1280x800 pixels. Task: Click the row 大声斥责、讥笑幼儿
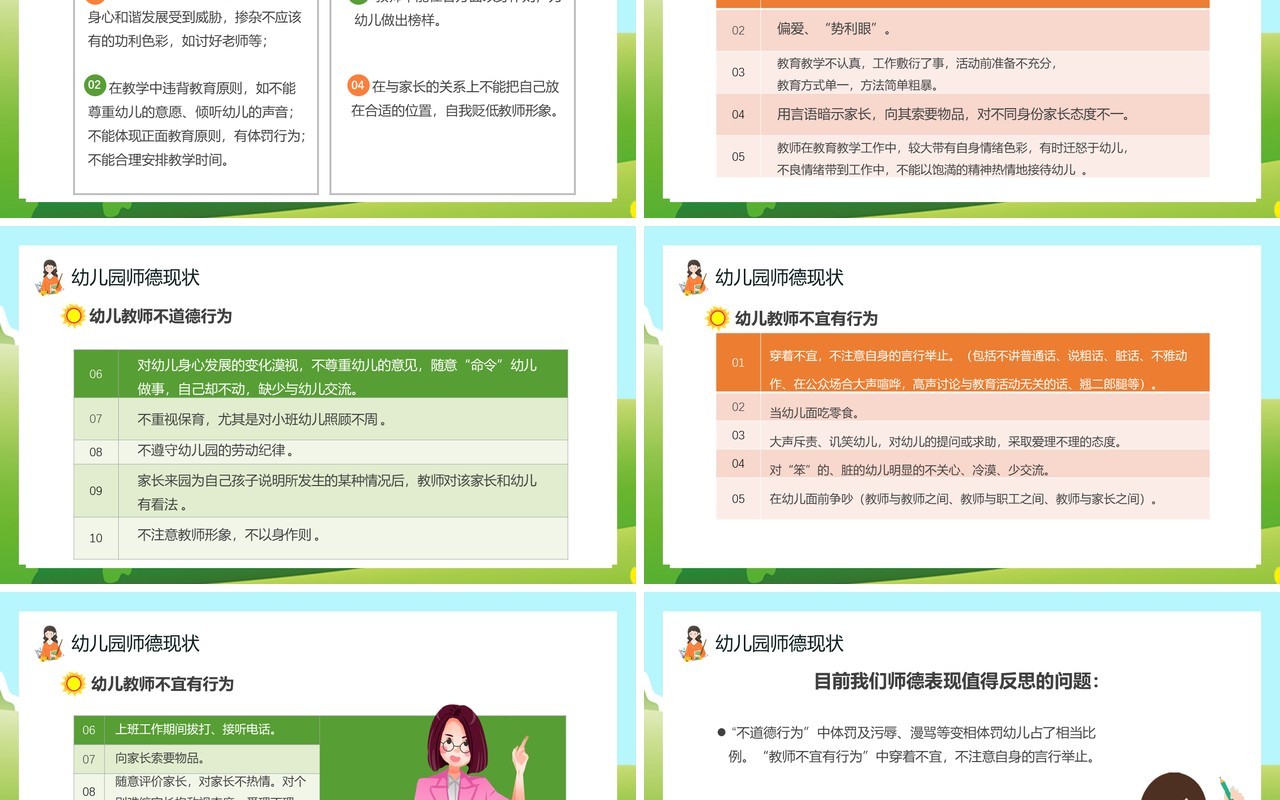[963, 435]
